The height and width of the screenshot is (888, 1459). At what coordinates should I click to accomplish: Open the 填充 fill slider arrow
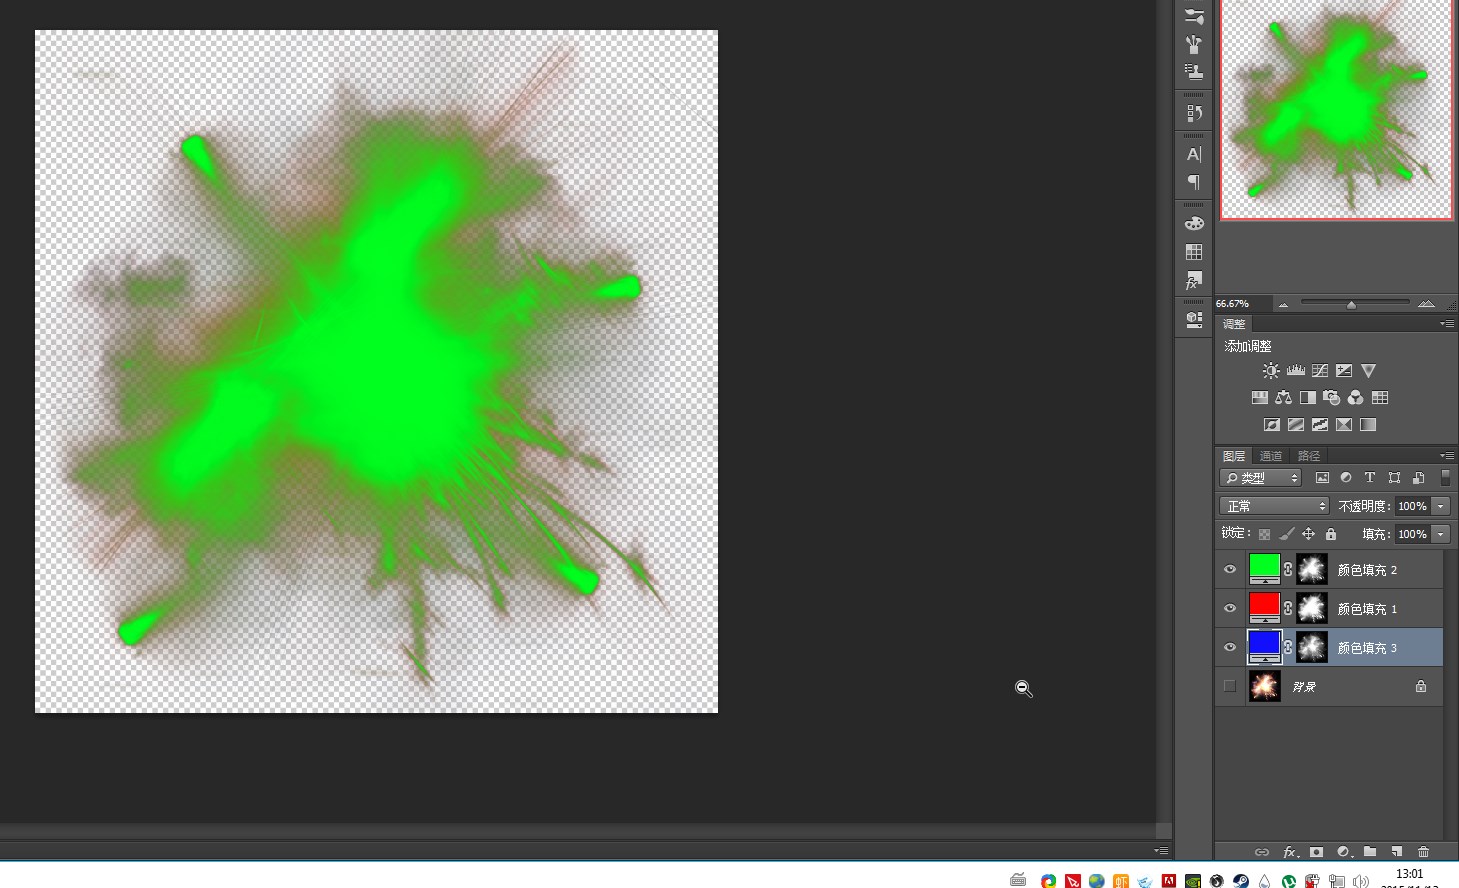click(x=1441, y=534)
